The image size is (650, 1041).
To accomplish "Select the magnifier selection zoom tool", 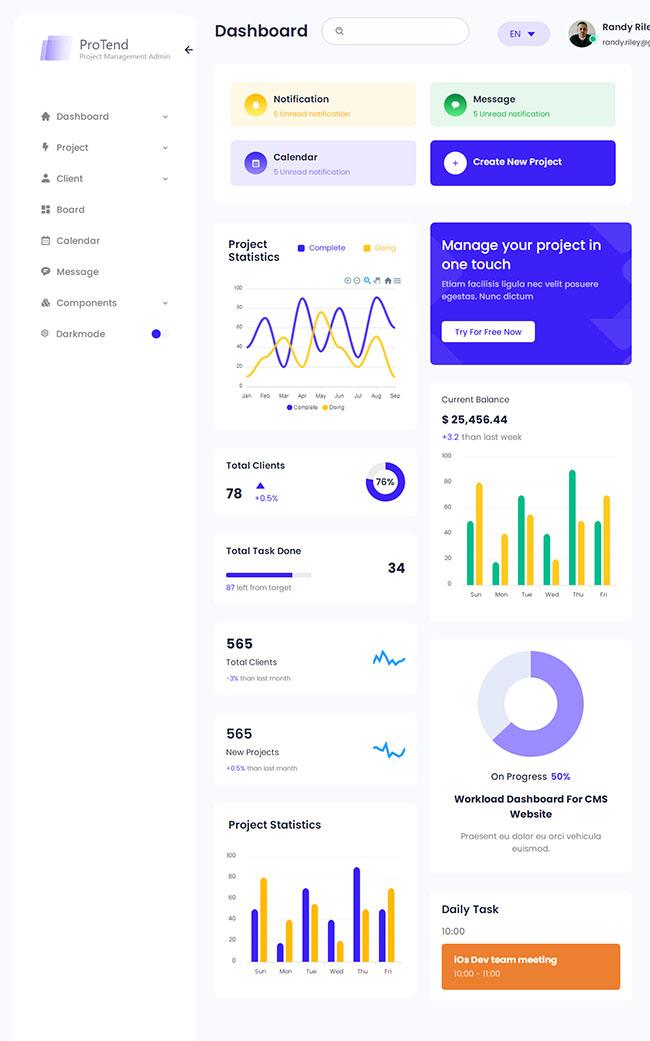I will click(x=367, y=281).
